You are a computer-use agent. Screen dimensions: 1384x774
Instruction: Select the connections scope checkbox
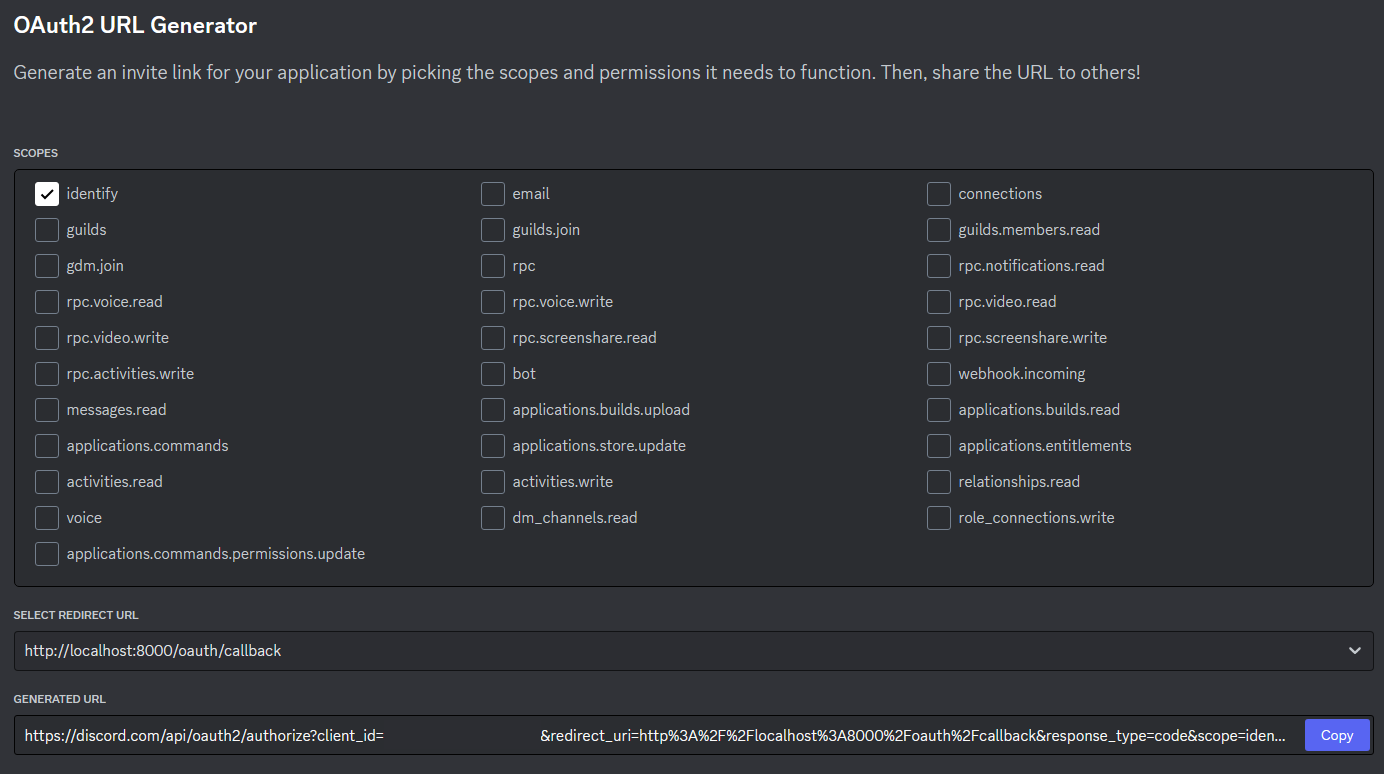pyautogui.click(x=939, y=194)
